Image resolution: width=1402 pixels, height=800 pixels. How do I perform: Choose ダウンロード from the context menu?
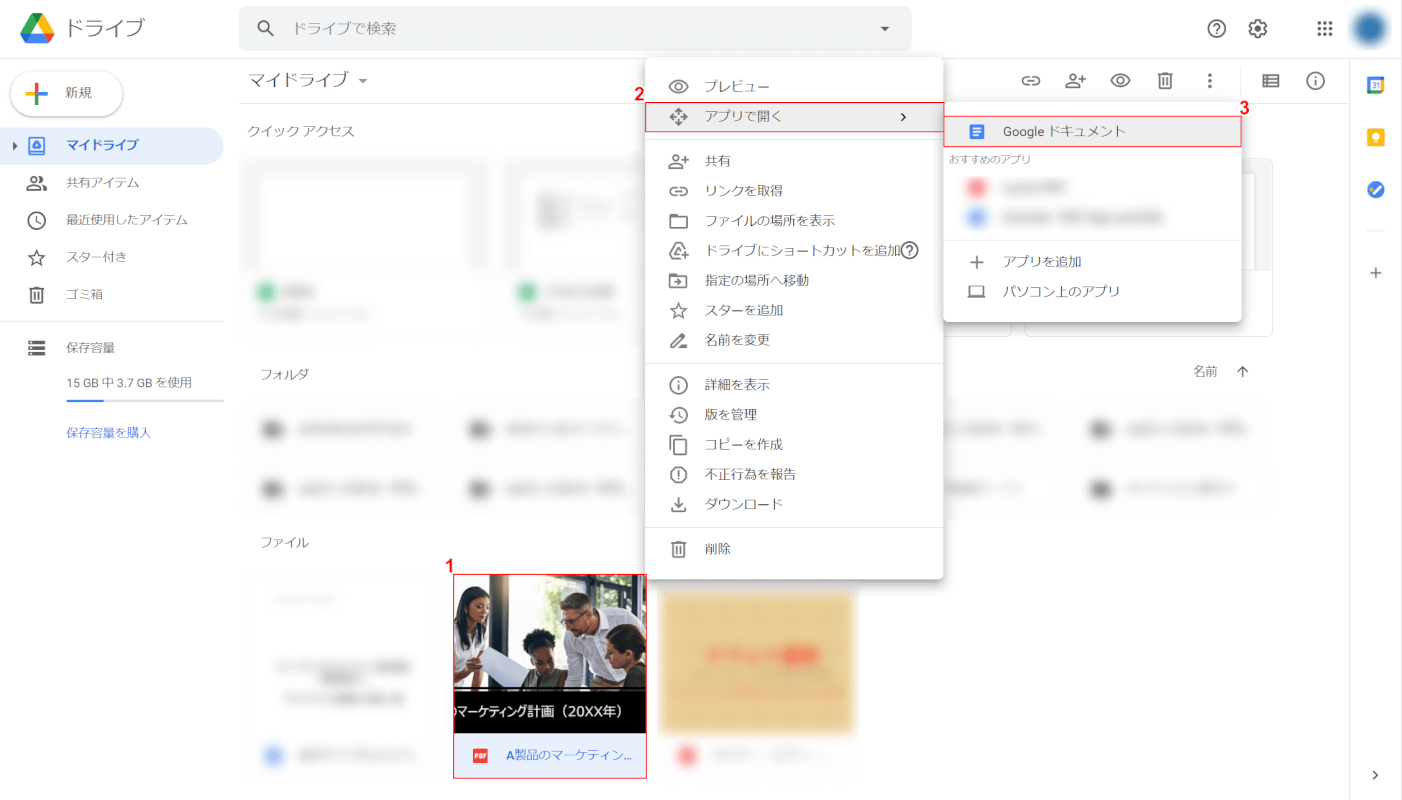743,504
